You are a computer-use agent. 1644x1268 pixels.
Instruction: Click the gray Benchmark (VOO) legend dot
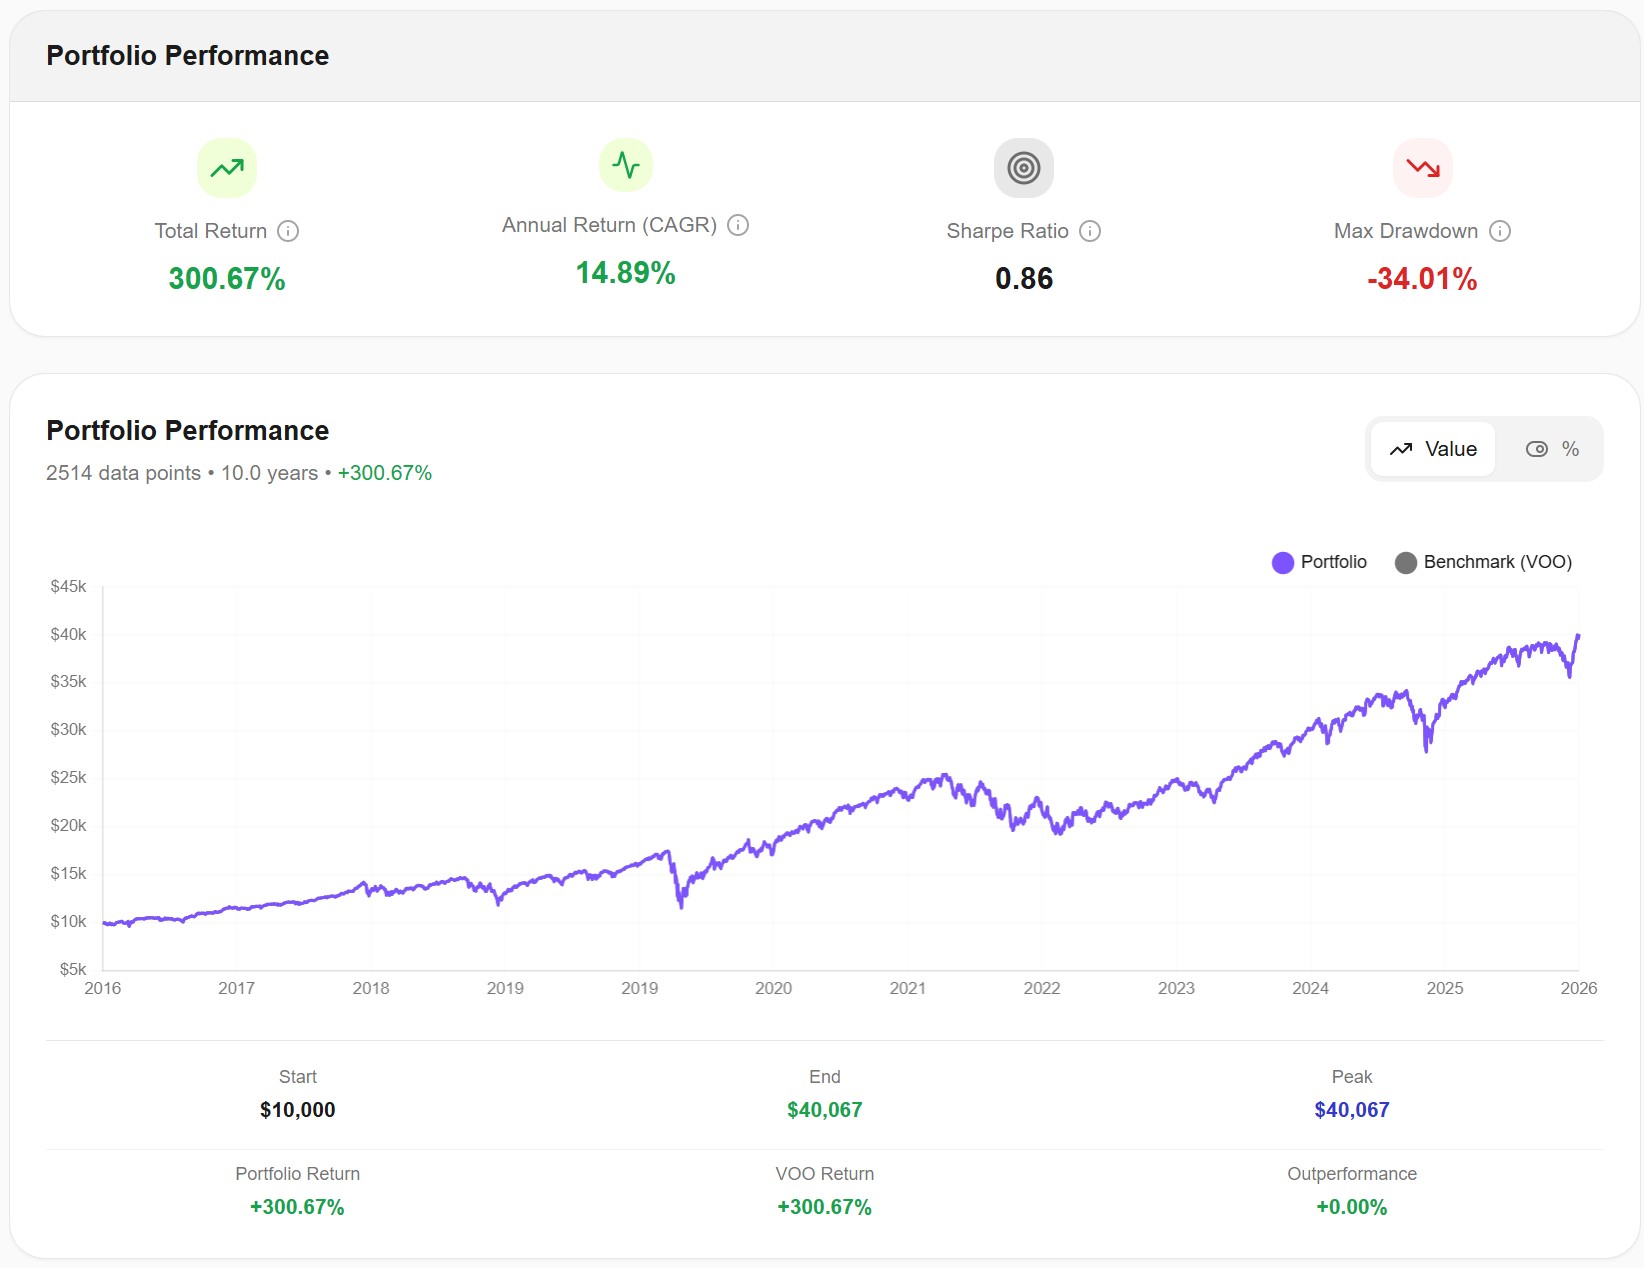(x=1406, y=562)
